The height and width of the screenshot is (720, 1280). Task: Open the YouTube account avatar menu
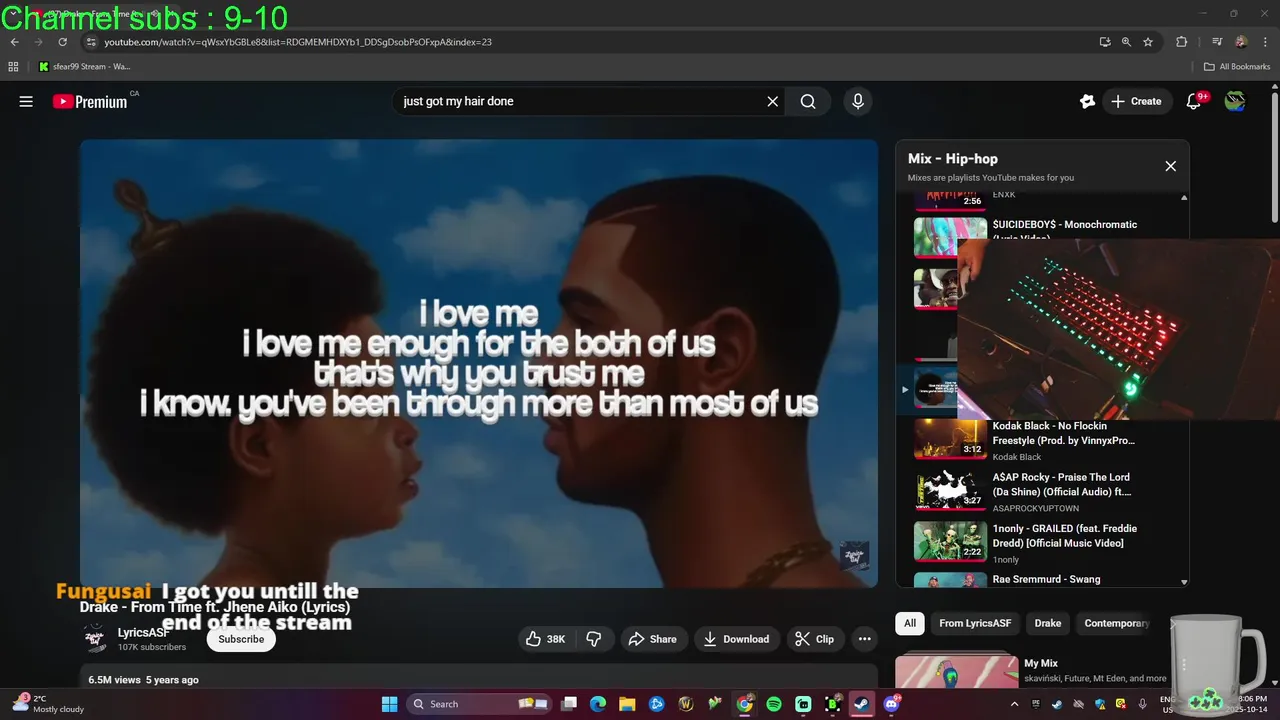pos(1235,101)
